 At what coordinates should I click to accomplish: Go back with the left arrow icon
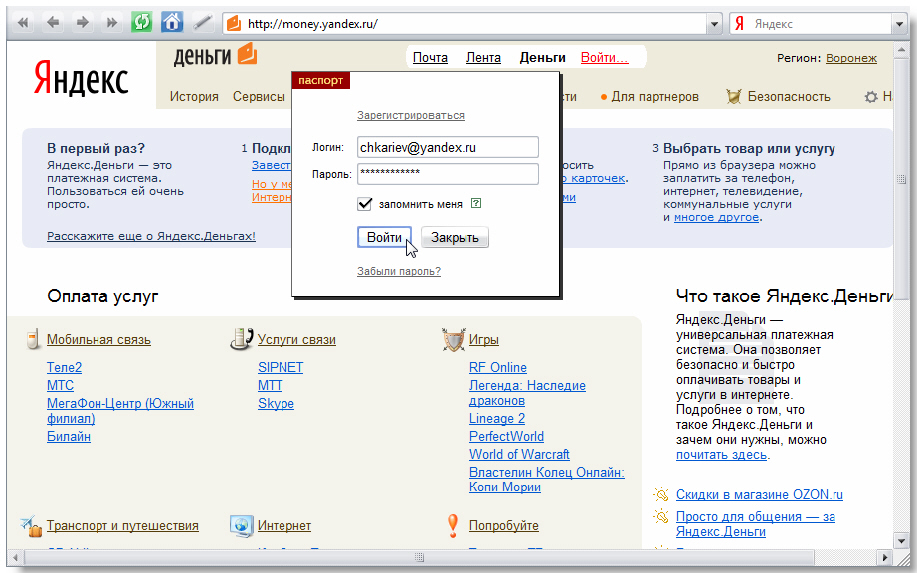click(53, 23)
